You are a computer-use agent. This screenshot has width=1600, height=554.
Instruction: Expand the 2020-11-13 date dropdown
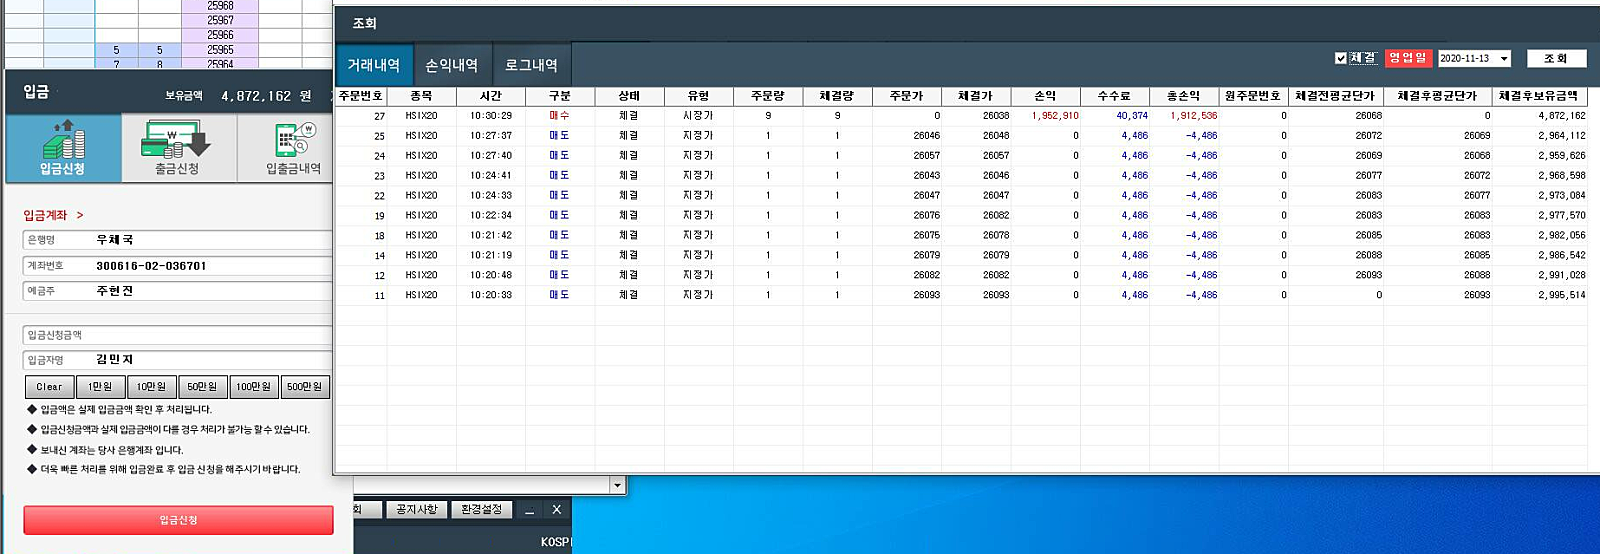[x=1503, y=59]
